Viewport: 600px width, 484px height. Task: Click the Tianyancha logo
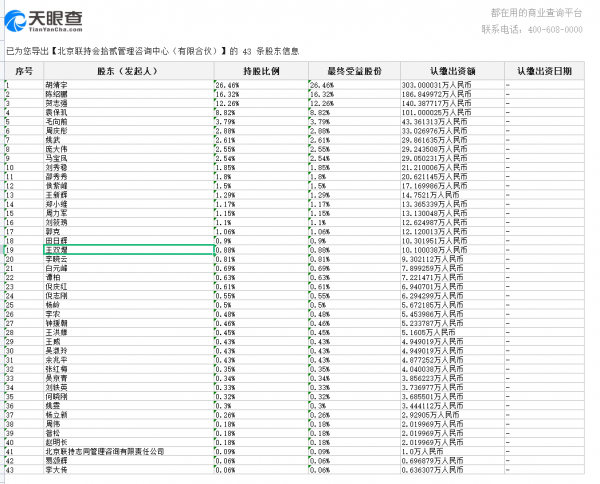click(43, 21)
